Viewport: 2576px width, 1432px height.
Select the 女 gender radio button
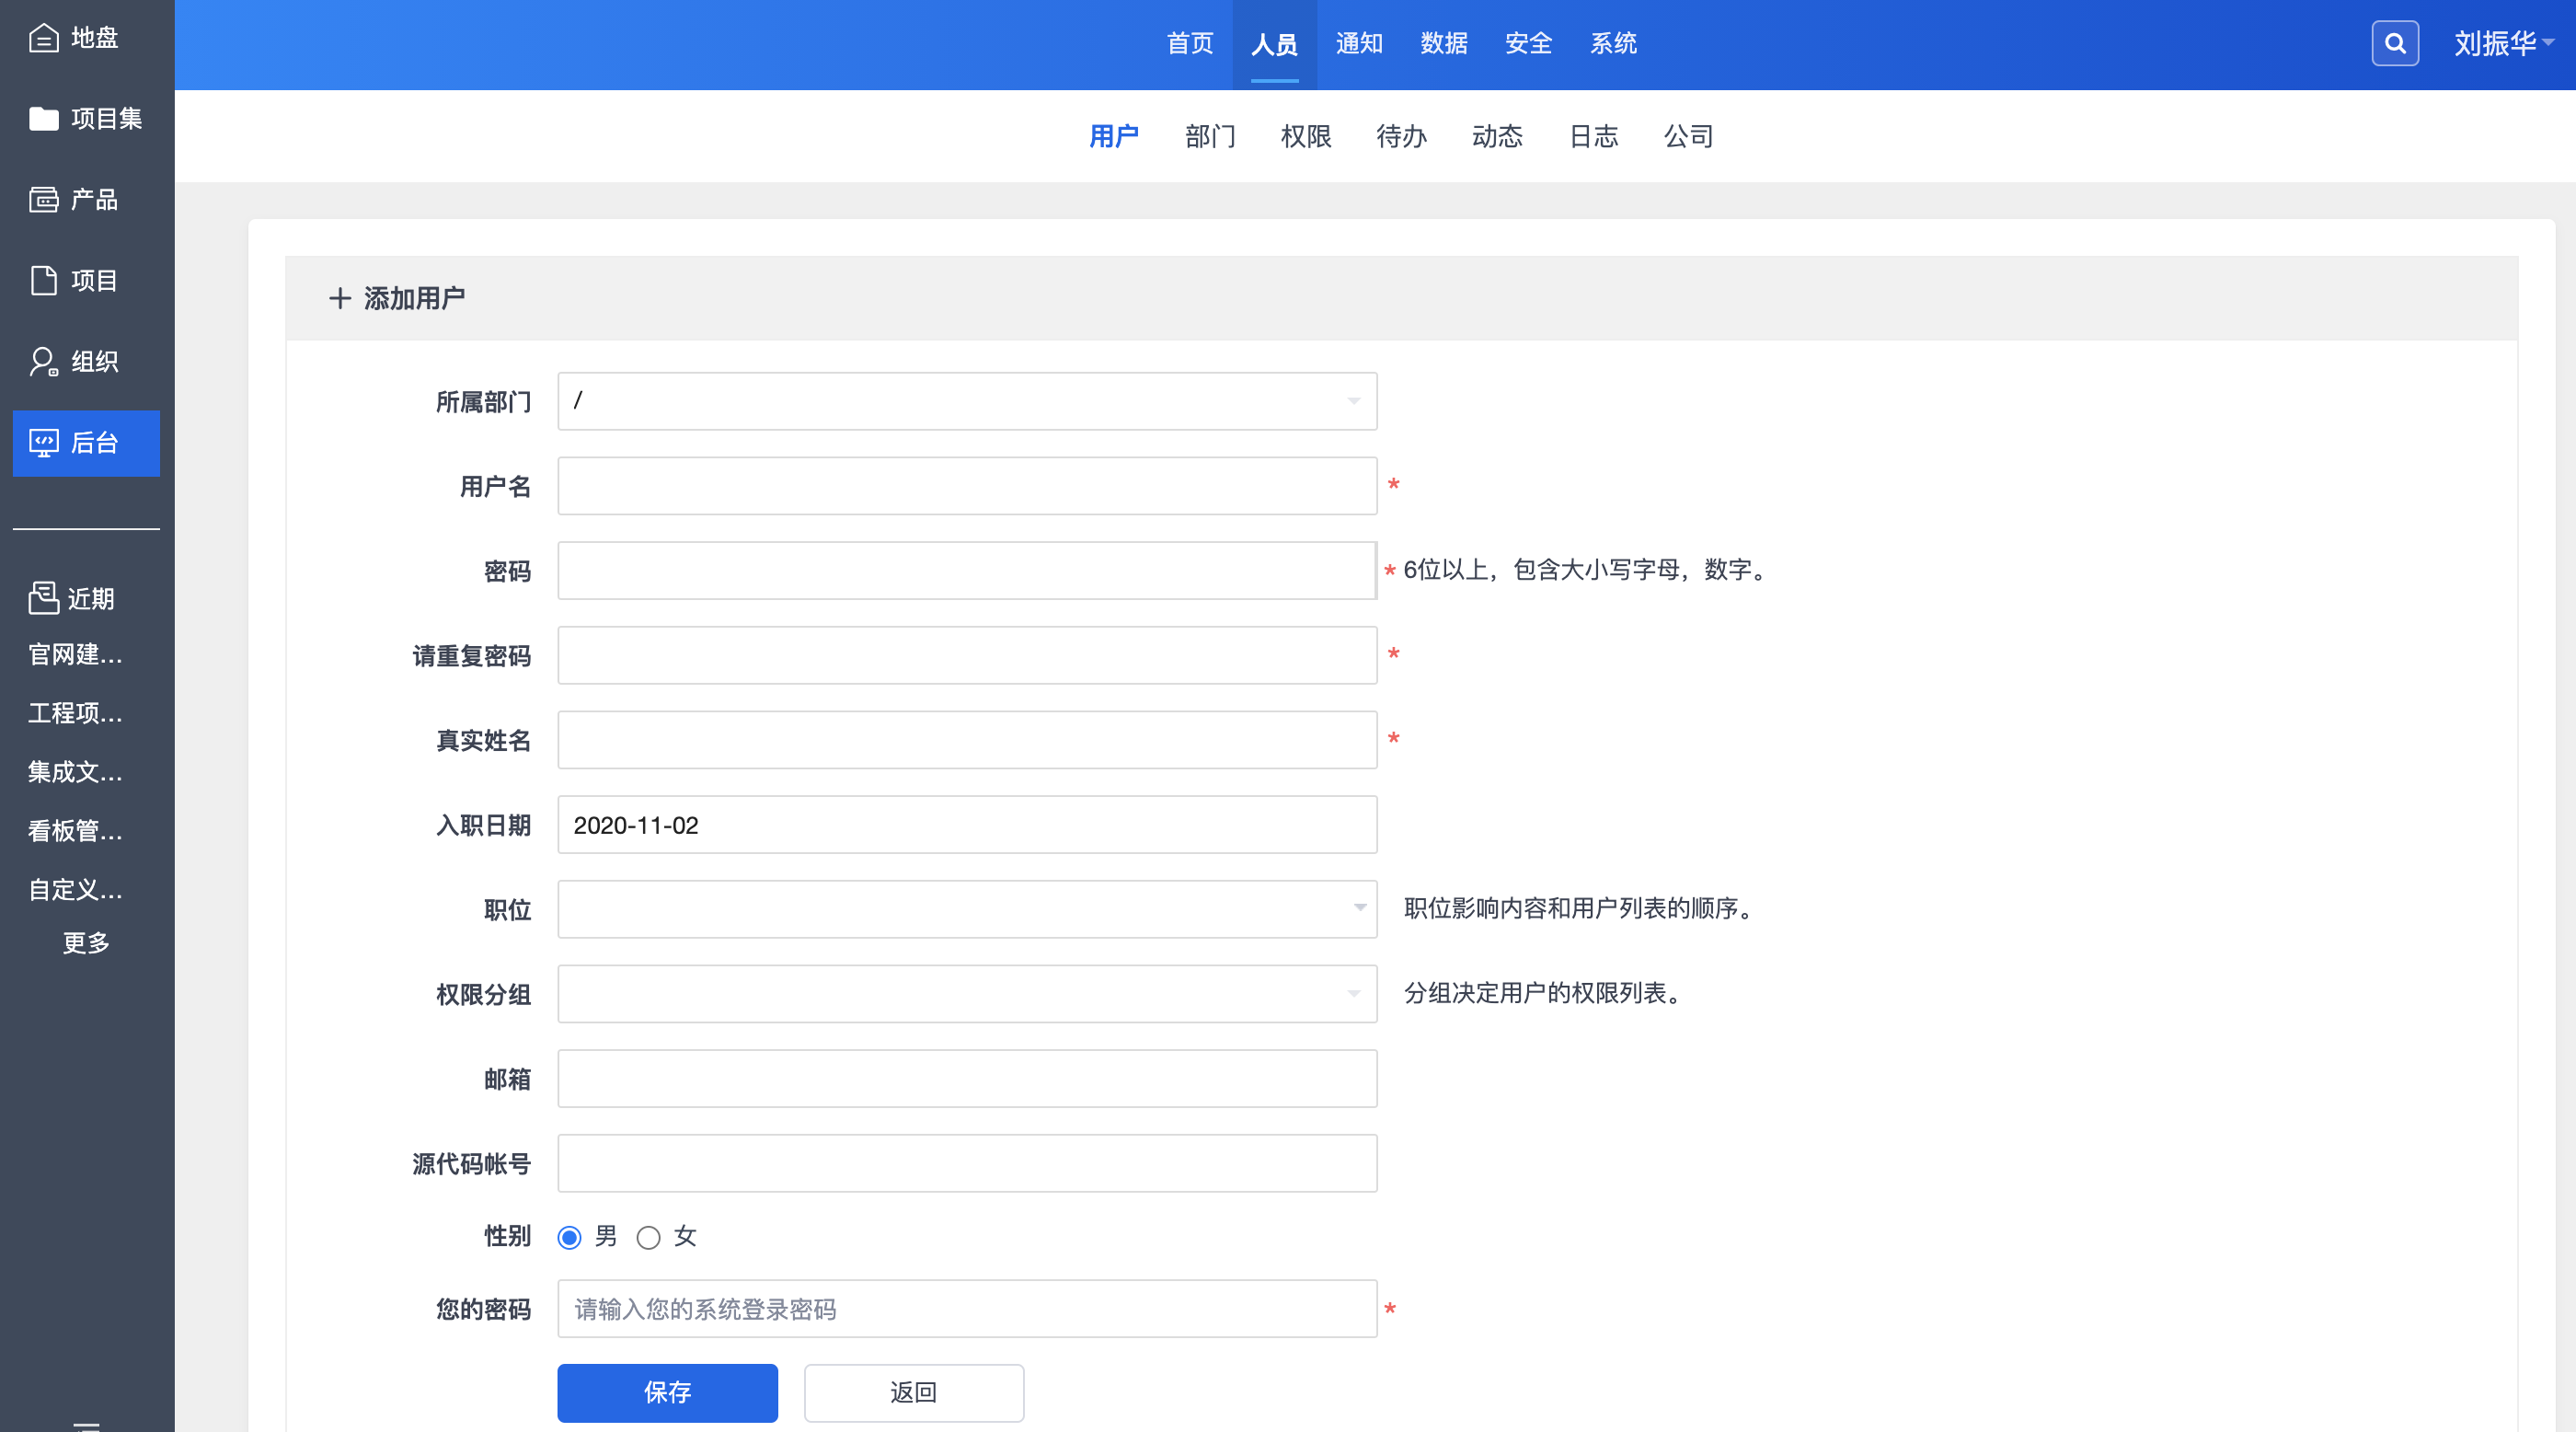pos(649,1238)
